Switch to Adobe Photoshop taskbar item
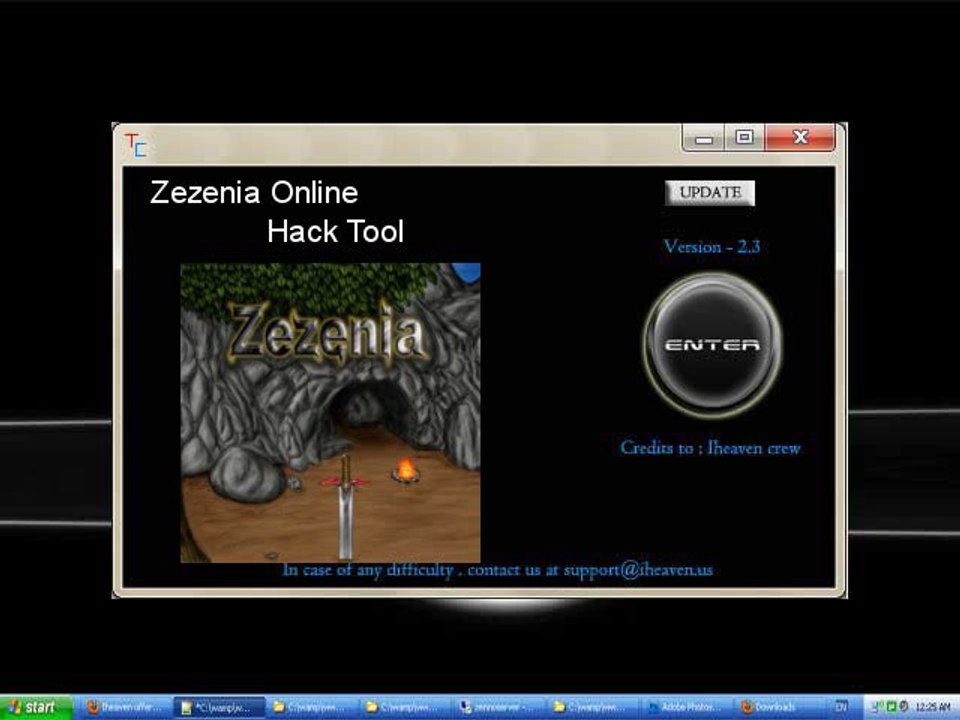960x720 pixels. tap(686, 708)
